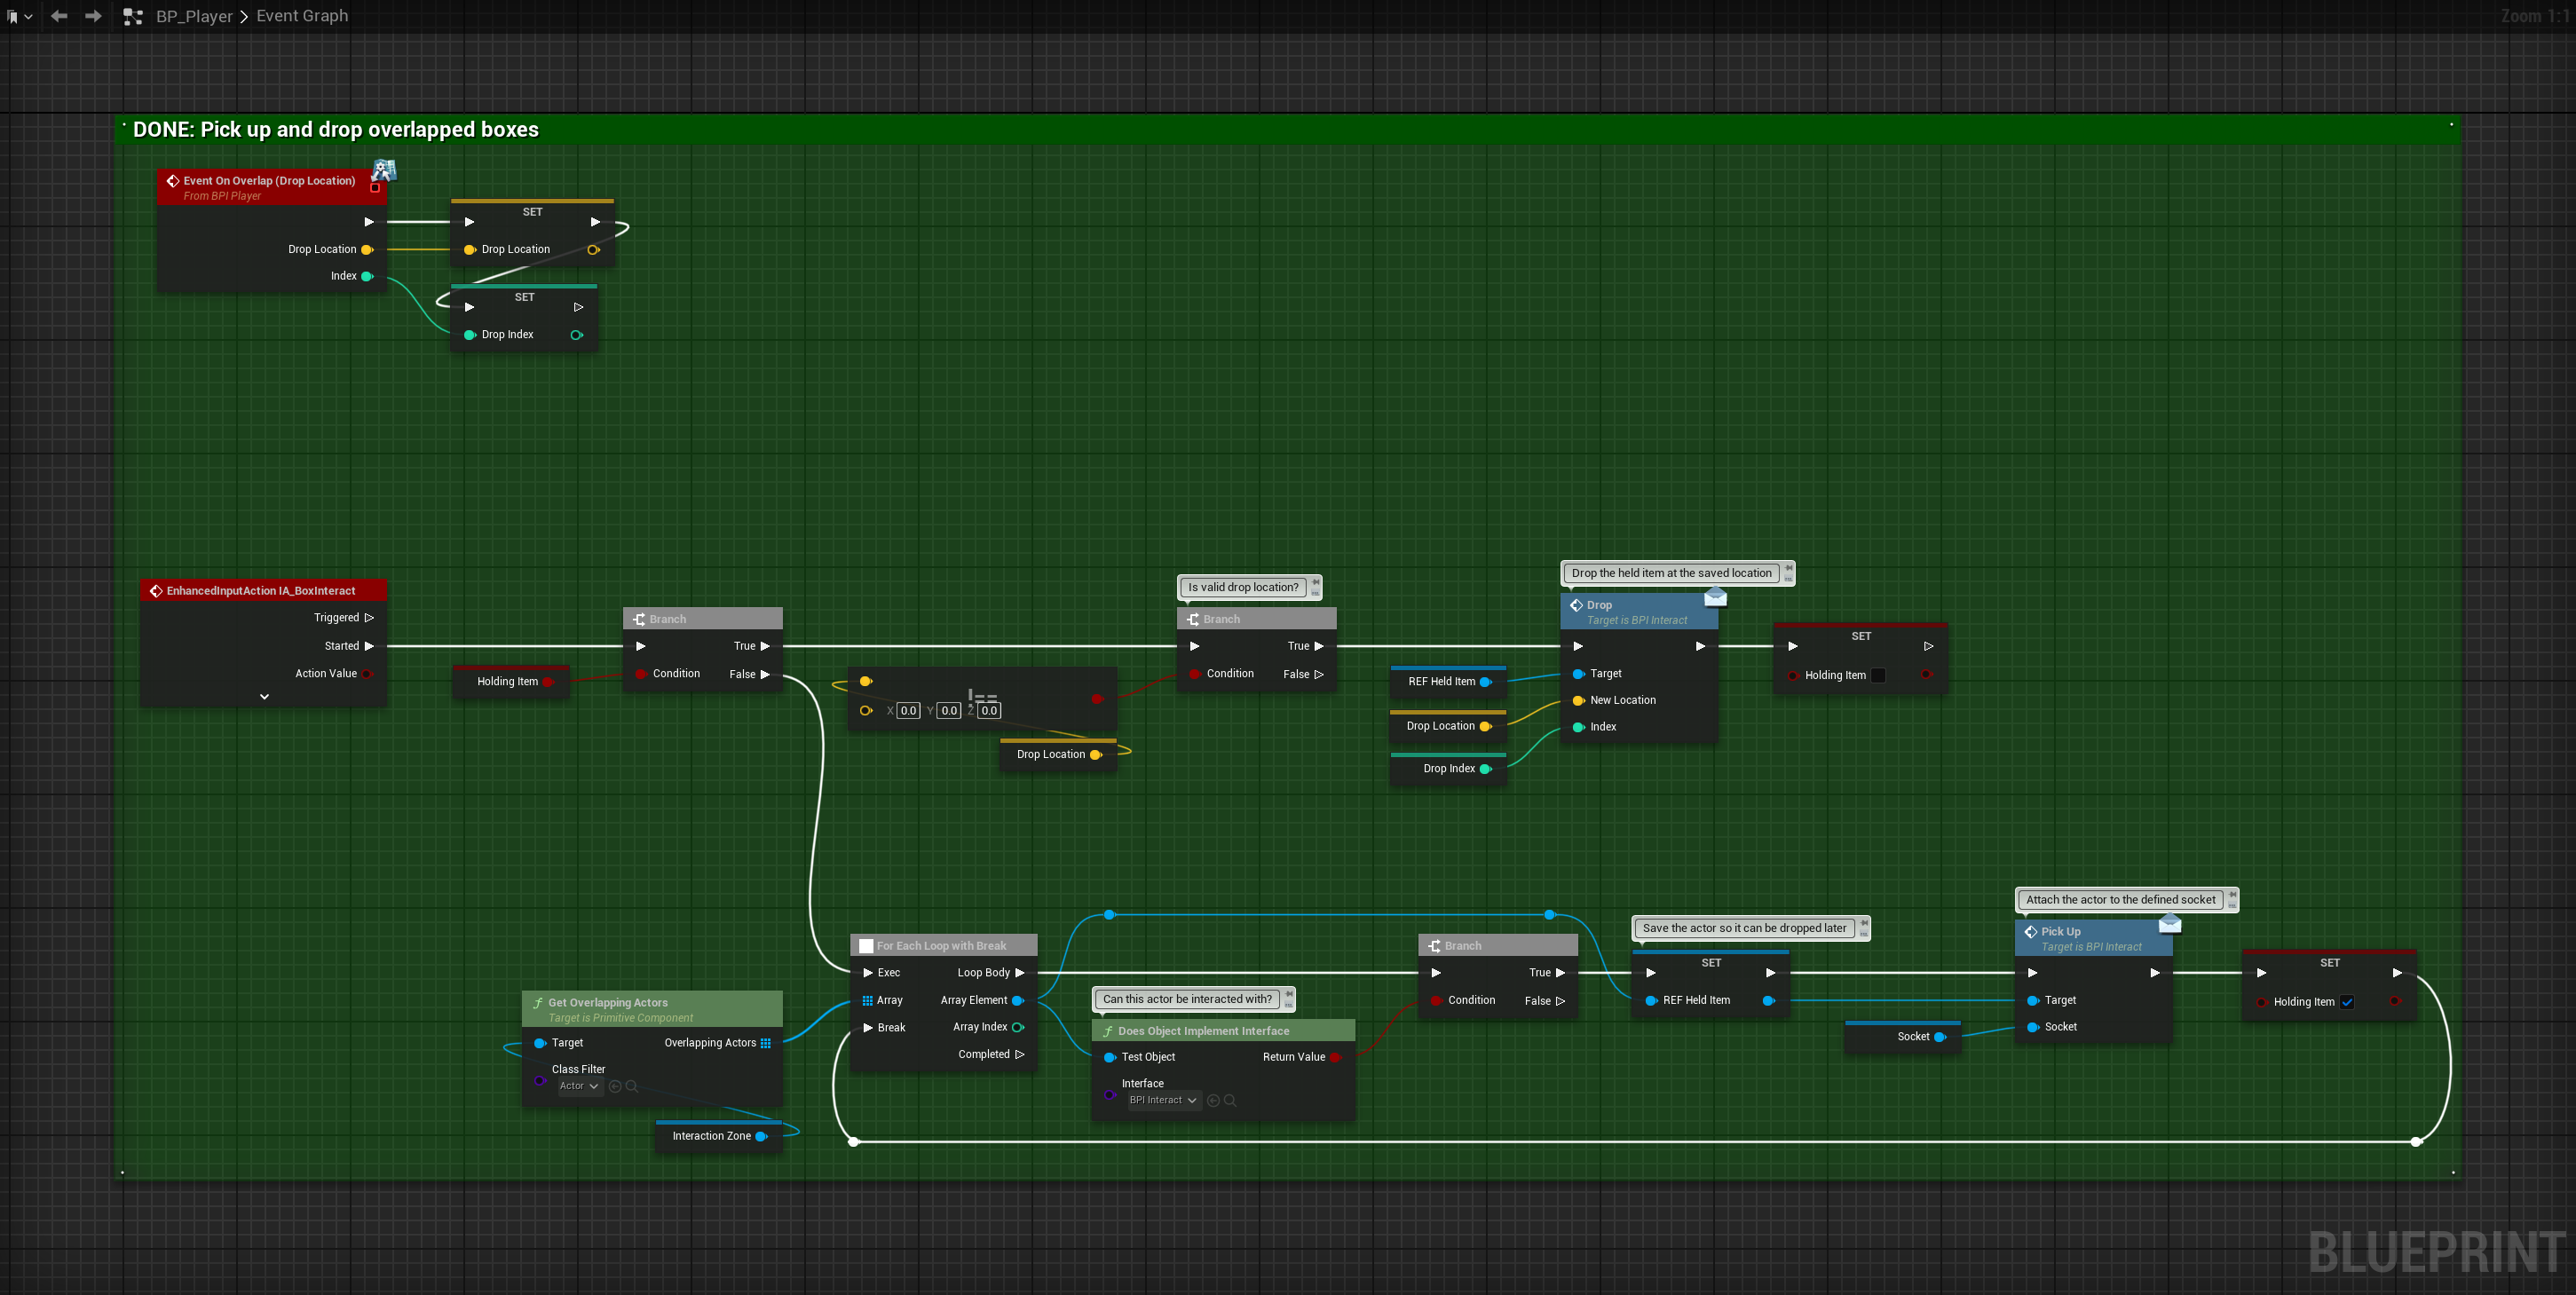The image size is (2576, 1295).
Task: Click the back navigation arrow
Action: [59, 16]
